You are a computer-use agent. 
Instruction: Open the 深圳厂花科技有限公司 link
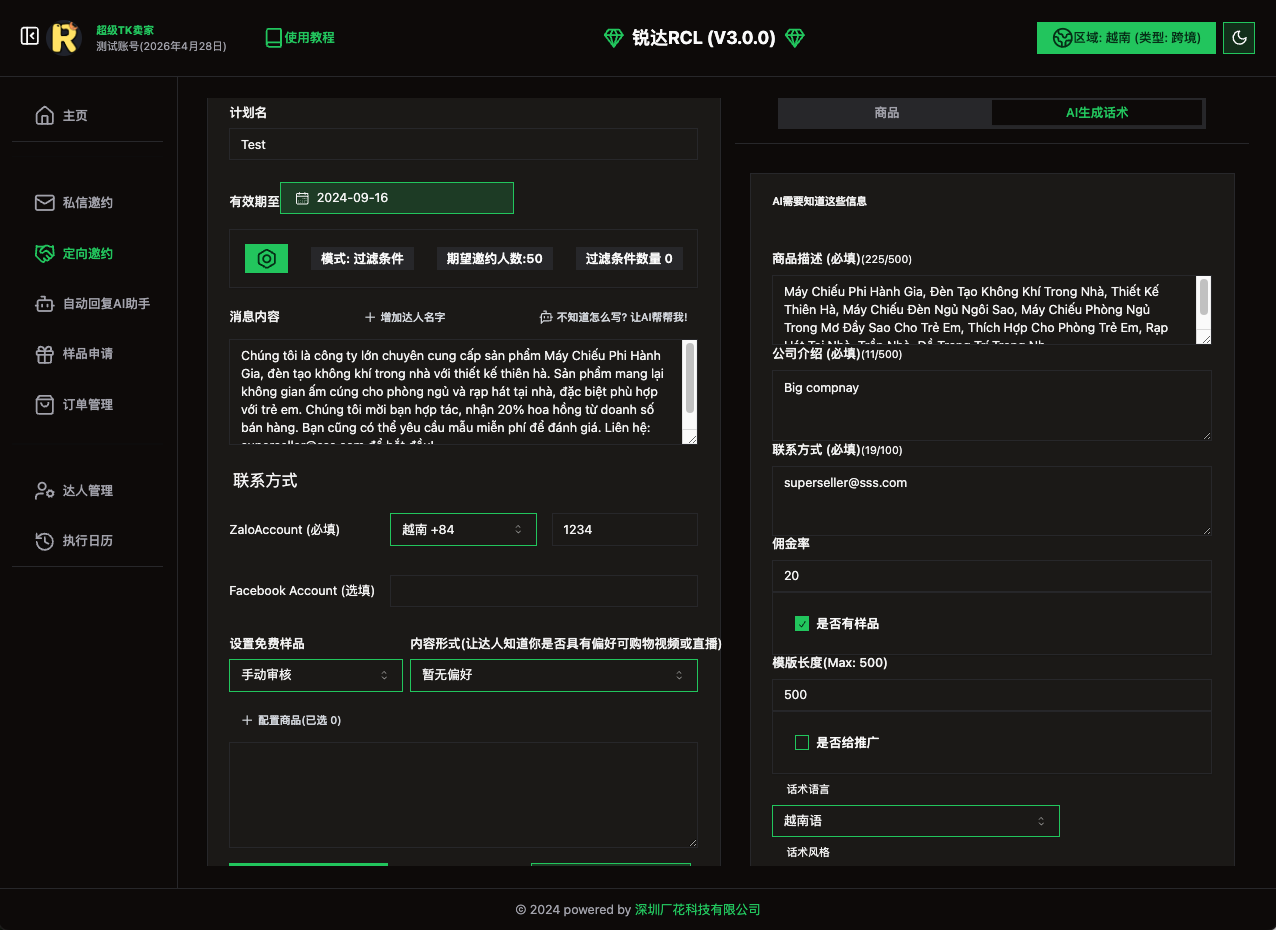point(697,910)
